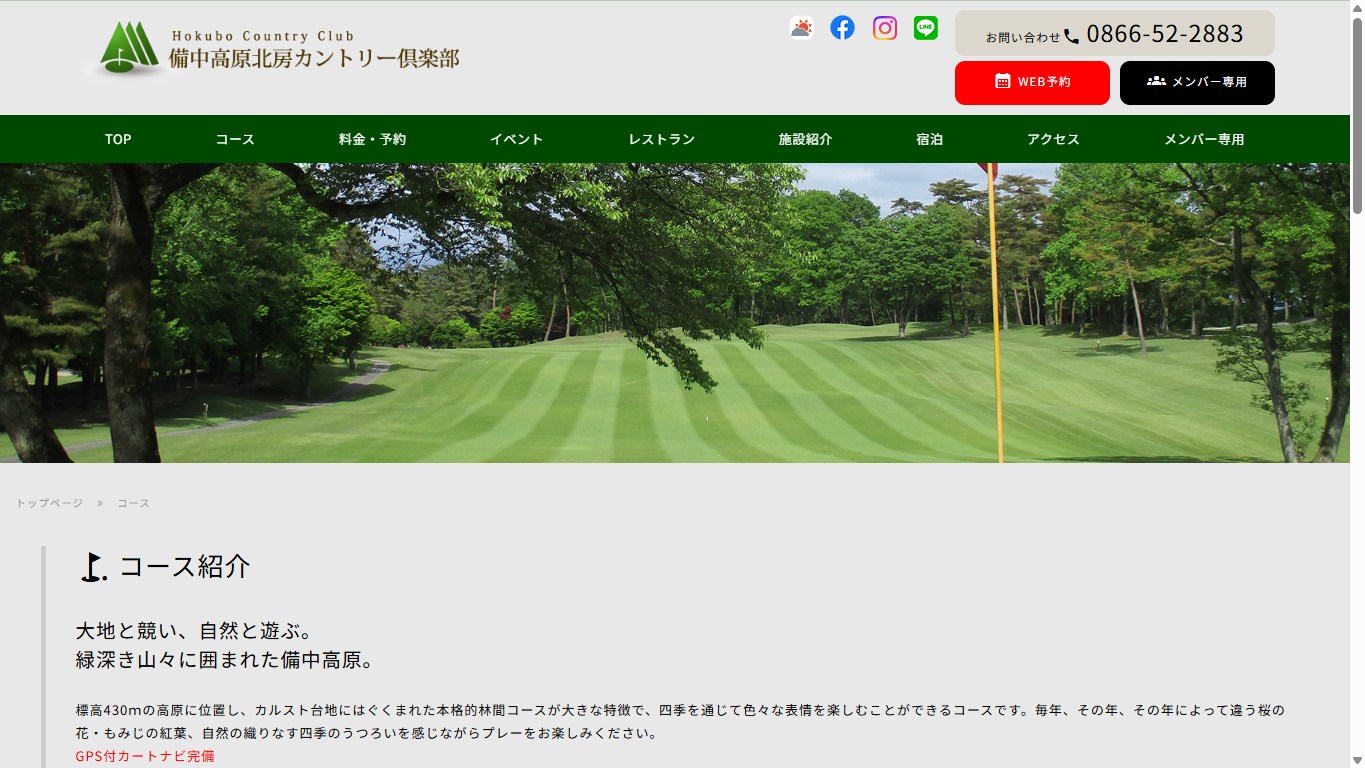The image size is (1365, 768).
Task: Open the LINE icon link
Action: point(926,28)
